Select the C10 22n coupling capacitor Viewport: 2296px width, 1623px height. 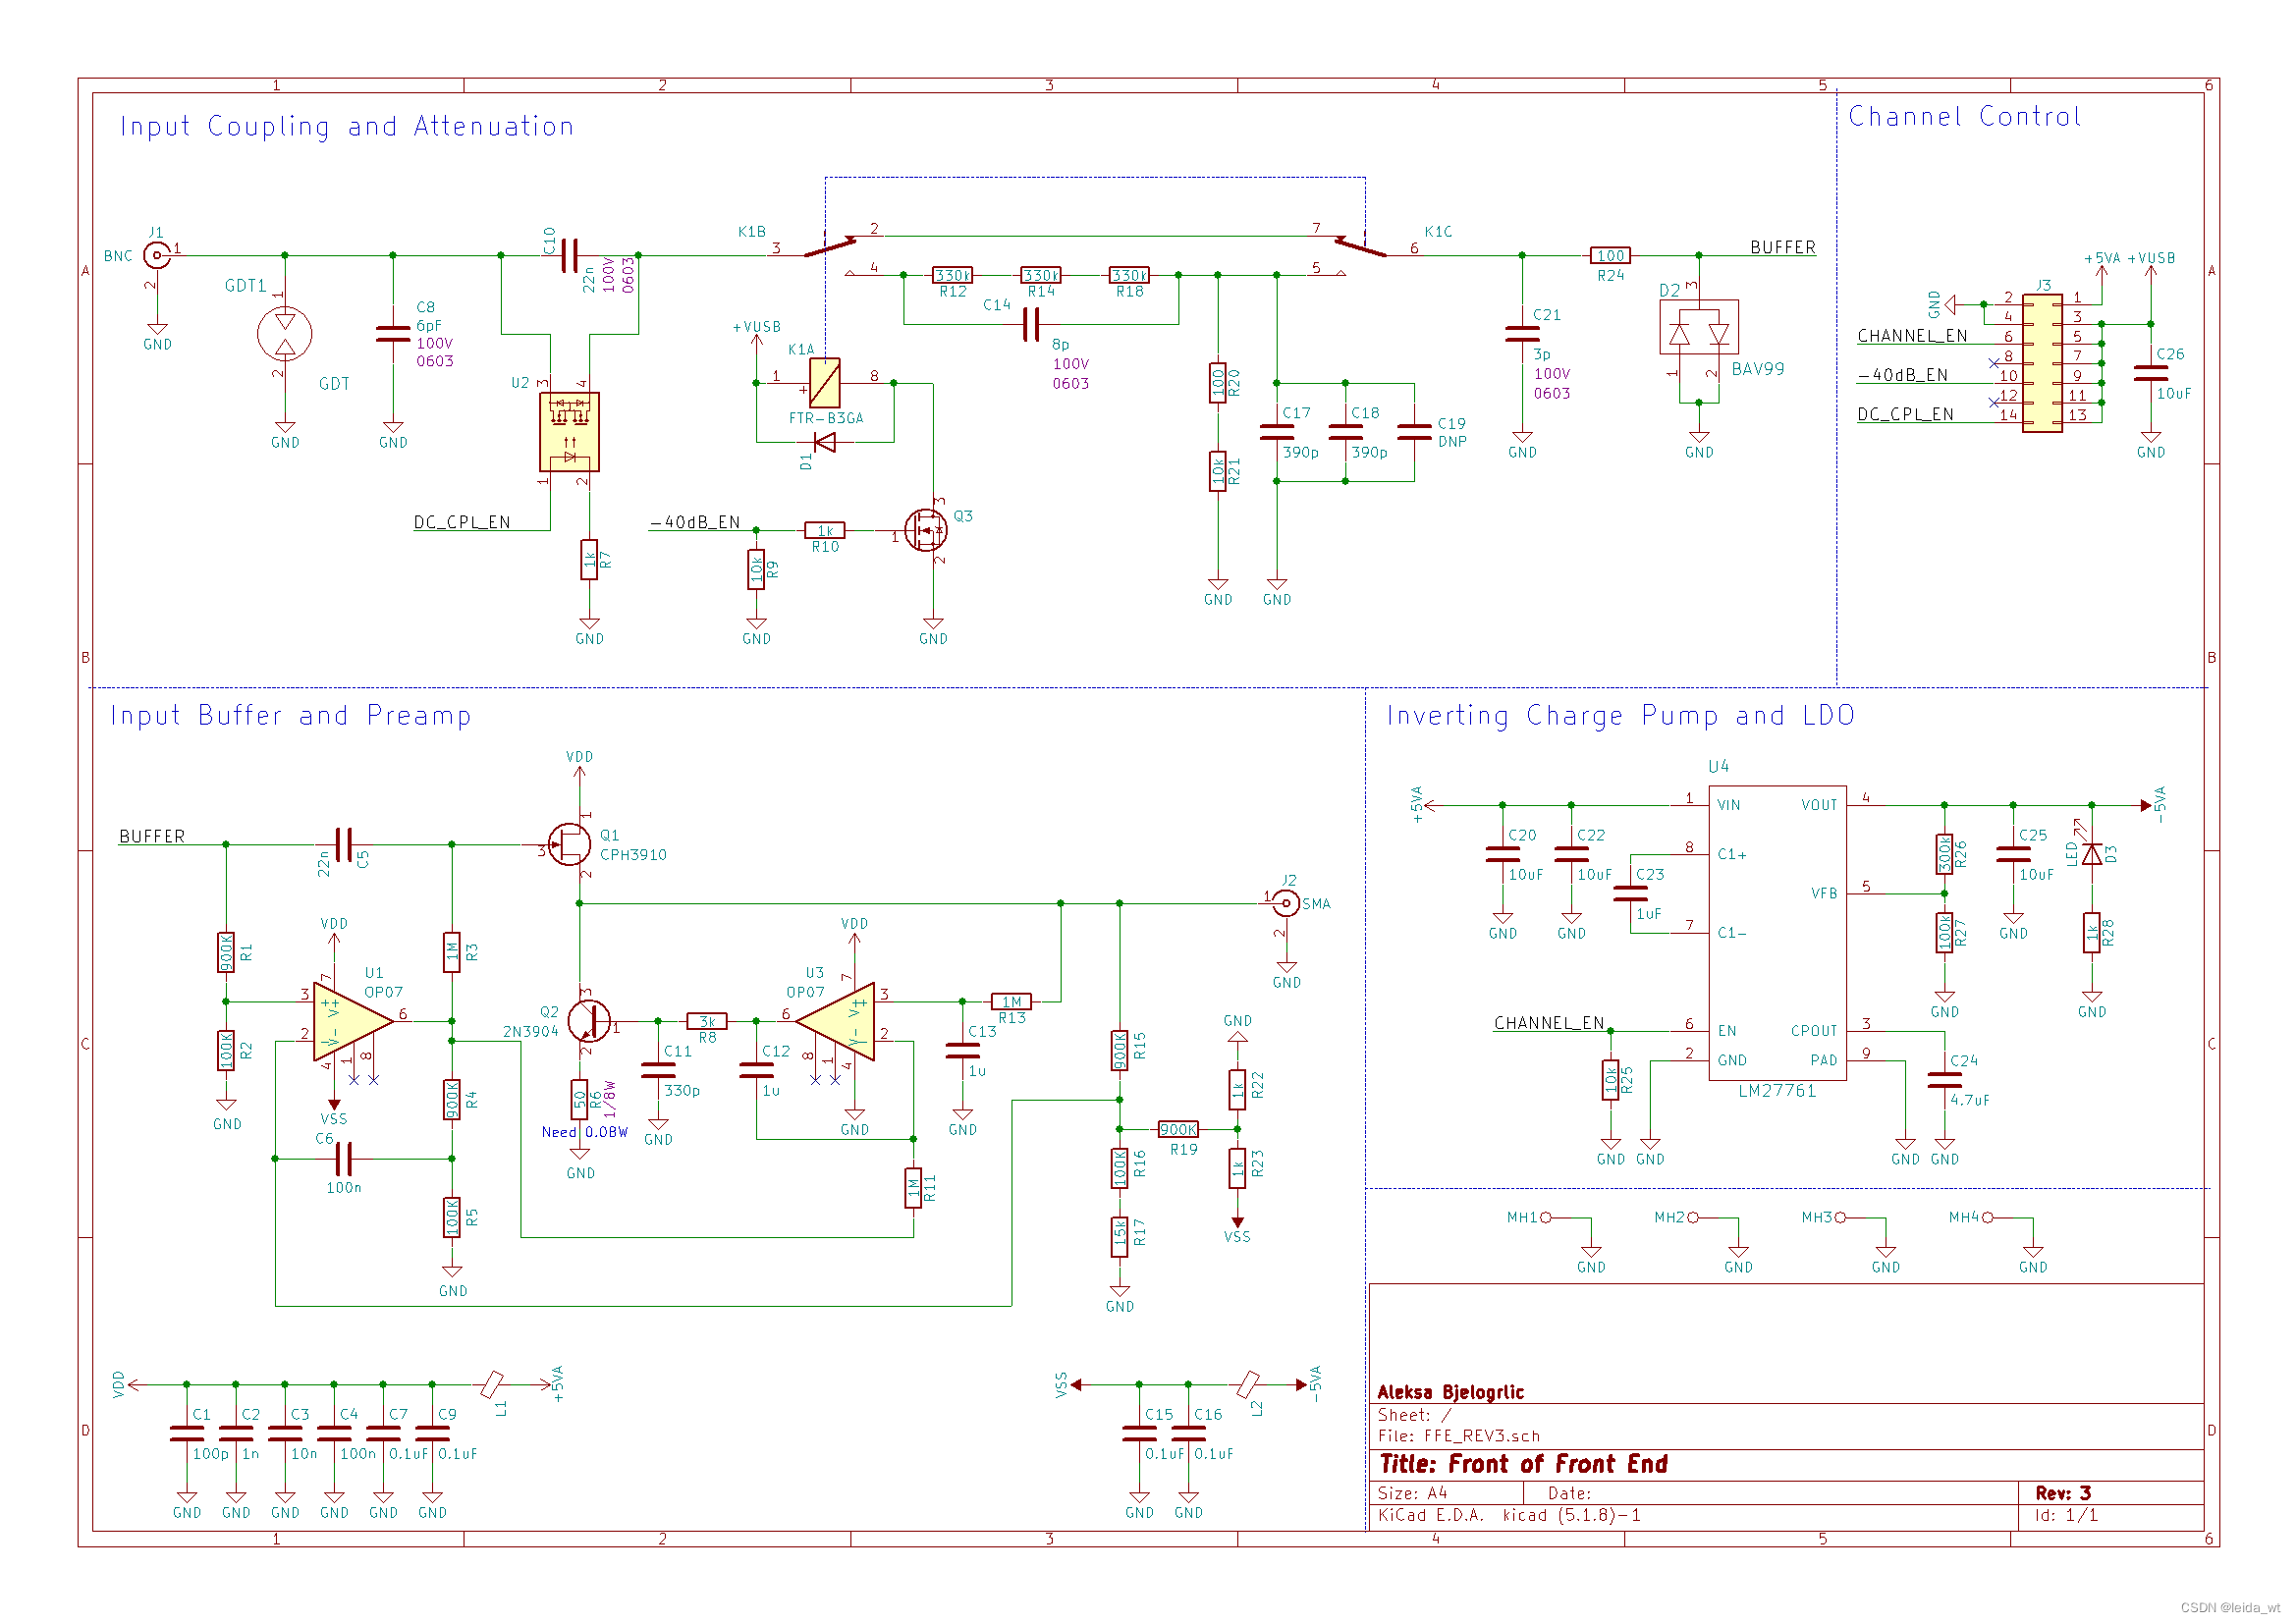[x=570, y=256]
